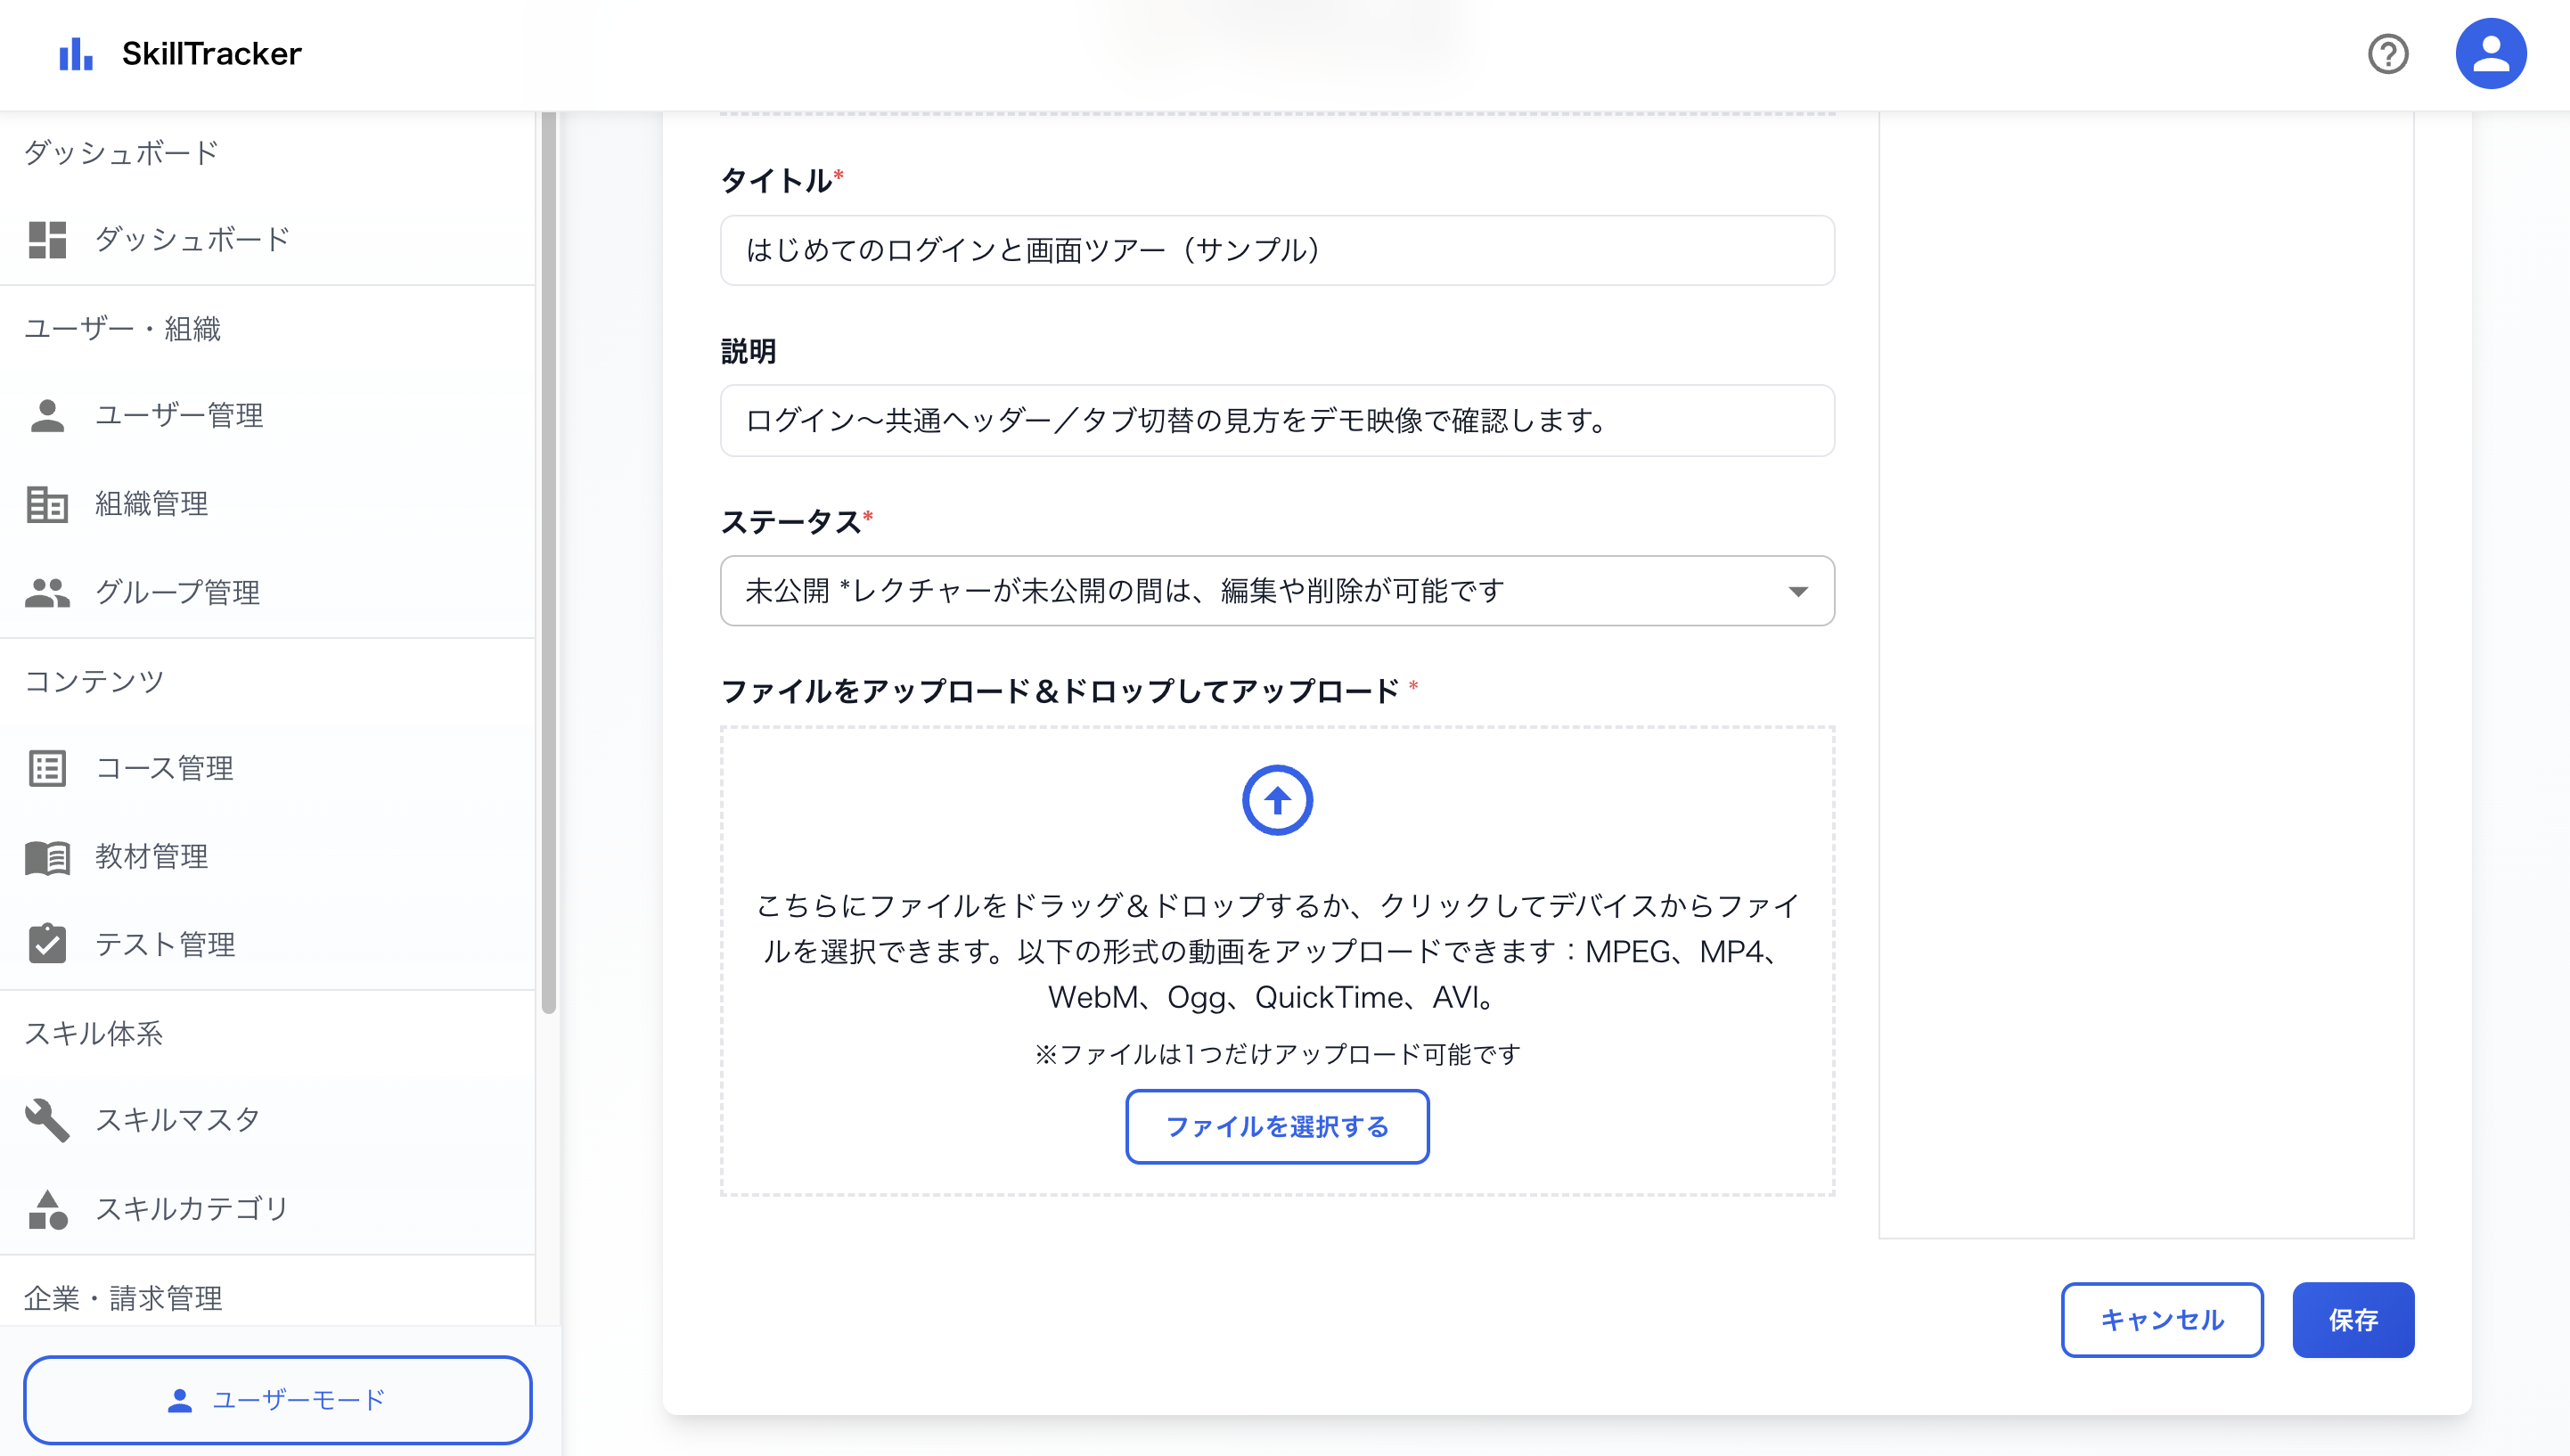Click the SkillTracker bar chart logo
Viewport: 2570px width, 1456px height.
tap(76, 54)
